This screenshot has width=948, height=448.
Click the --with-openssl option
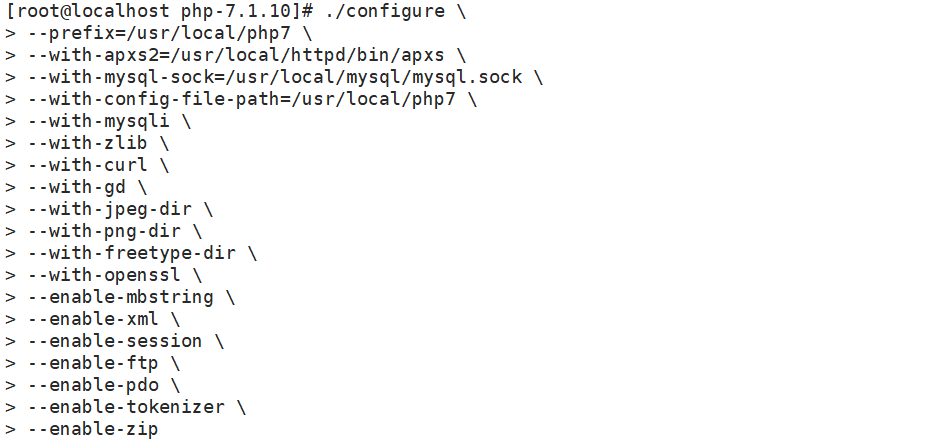[x=103, y=275]
